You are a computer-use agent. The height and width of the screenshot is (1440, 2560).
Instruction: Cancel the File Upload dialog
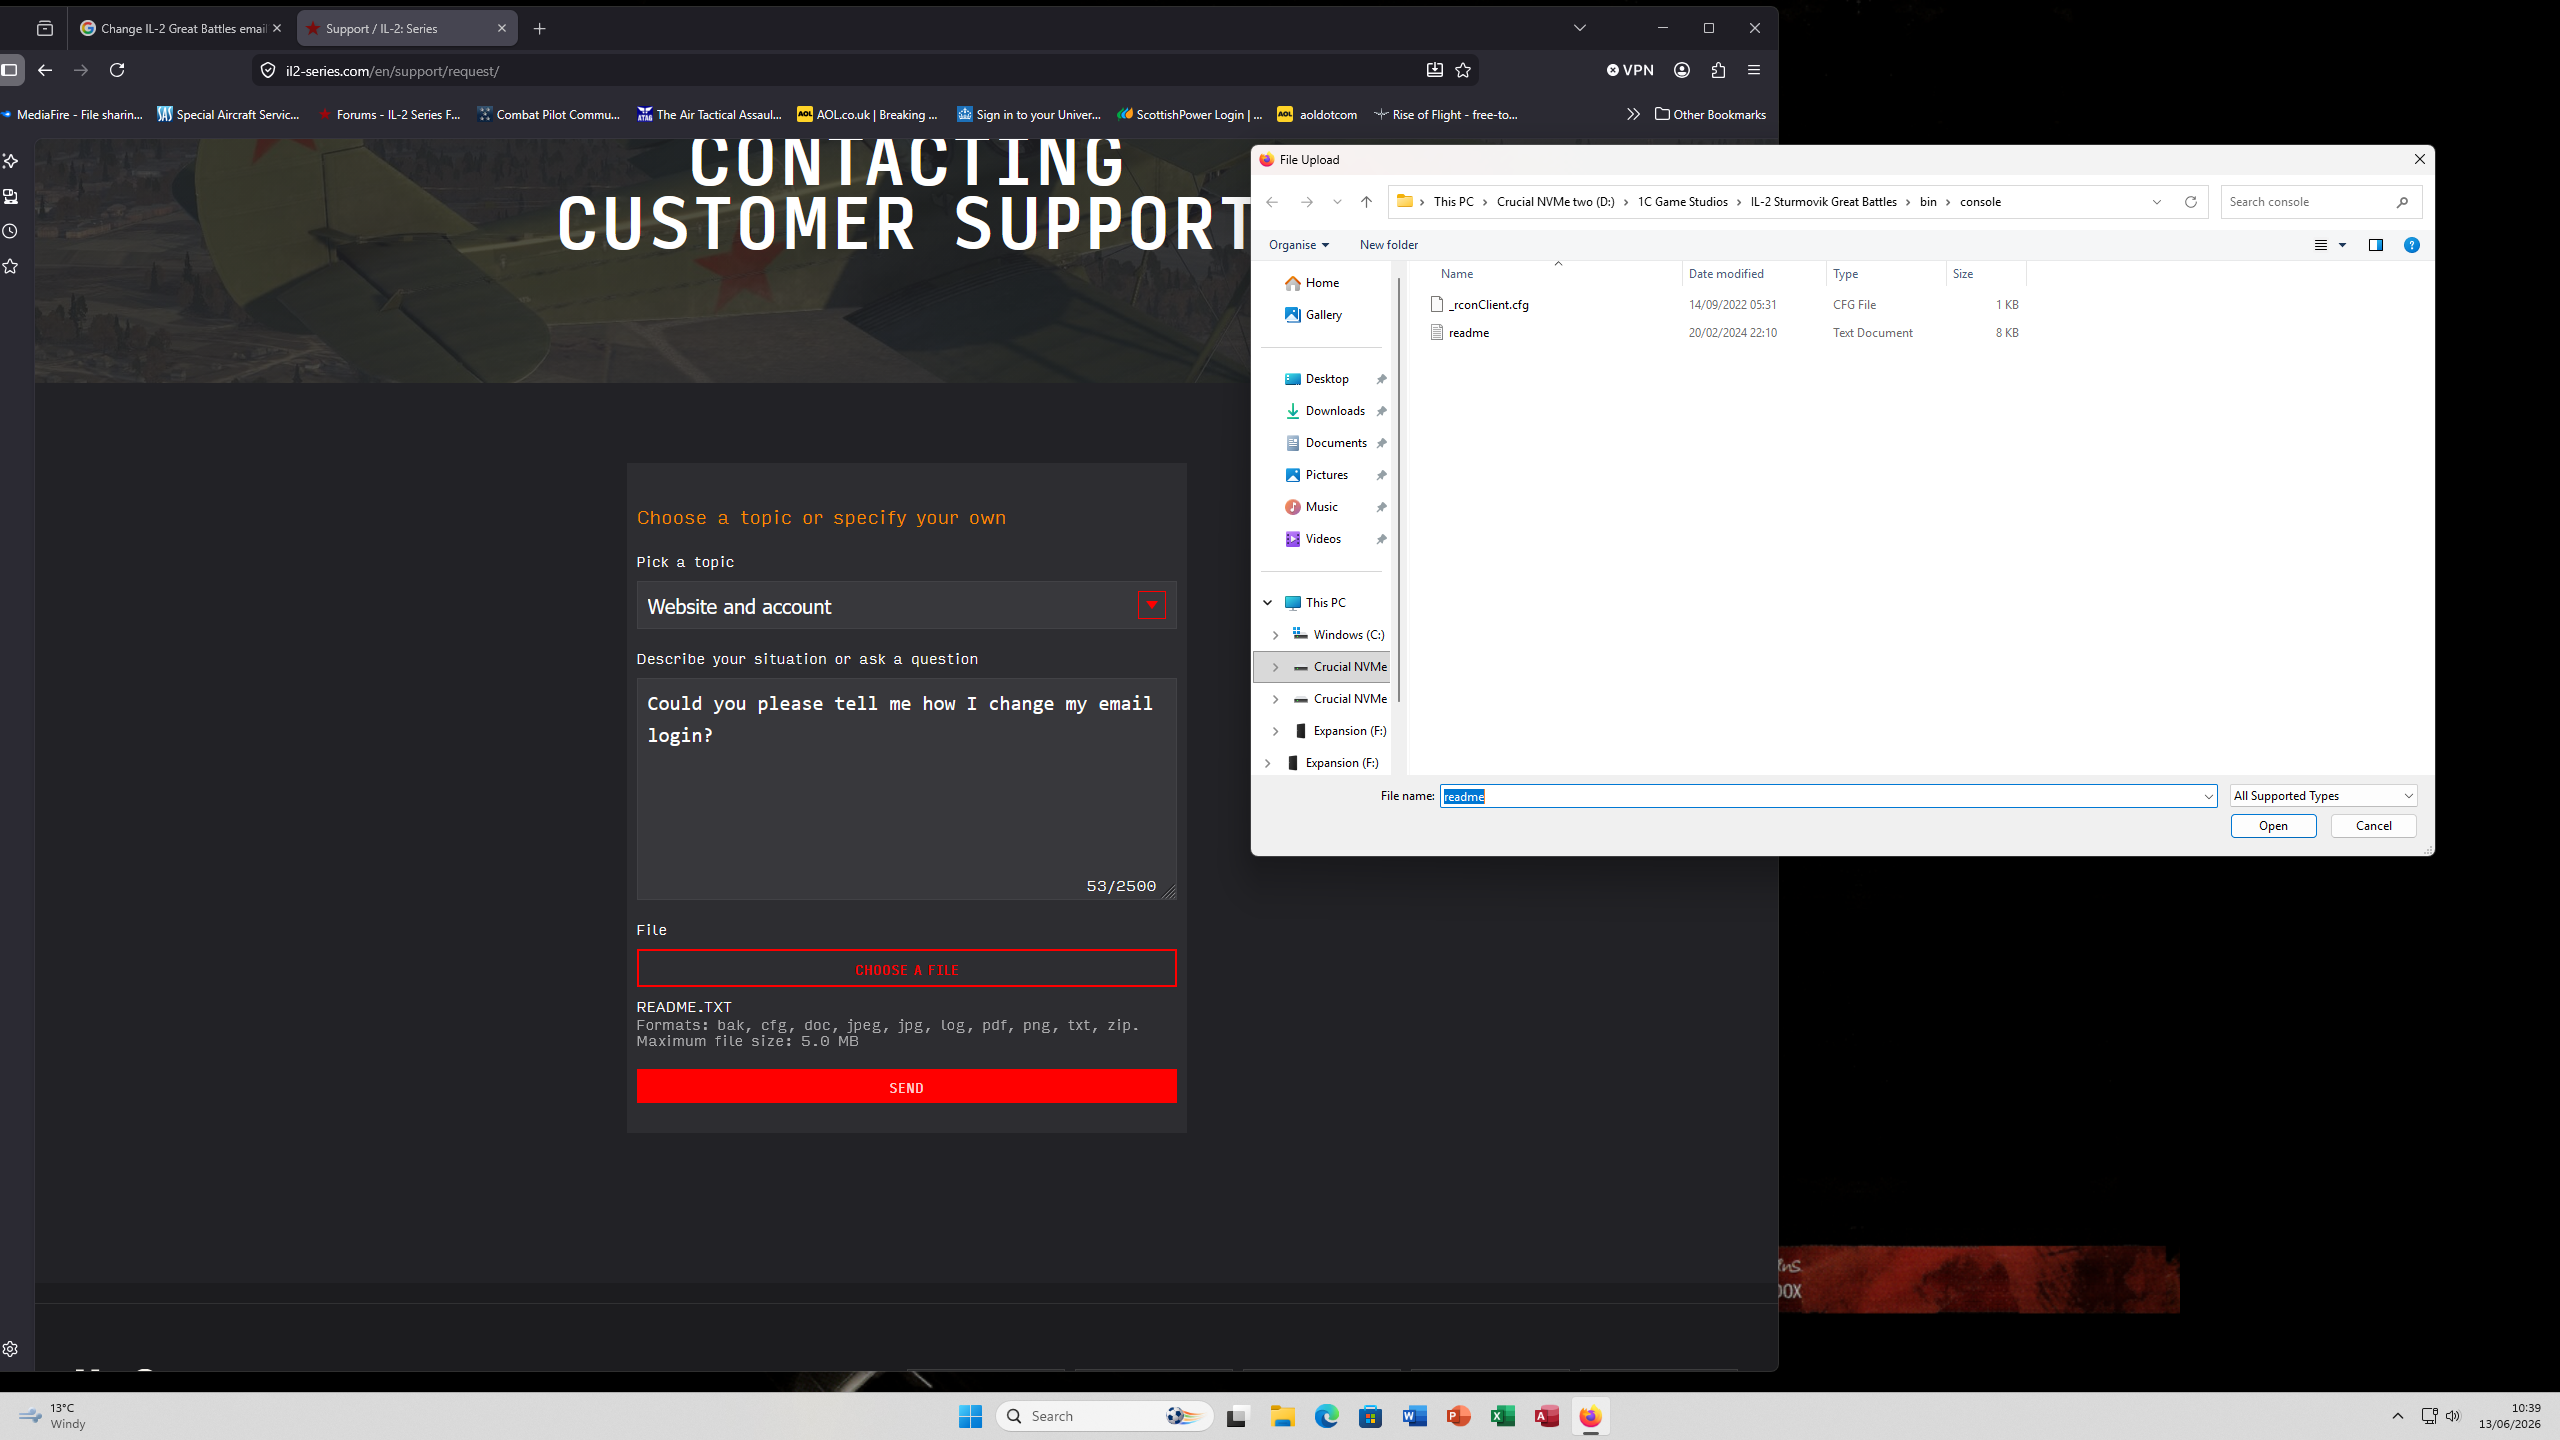(2373, 826)
